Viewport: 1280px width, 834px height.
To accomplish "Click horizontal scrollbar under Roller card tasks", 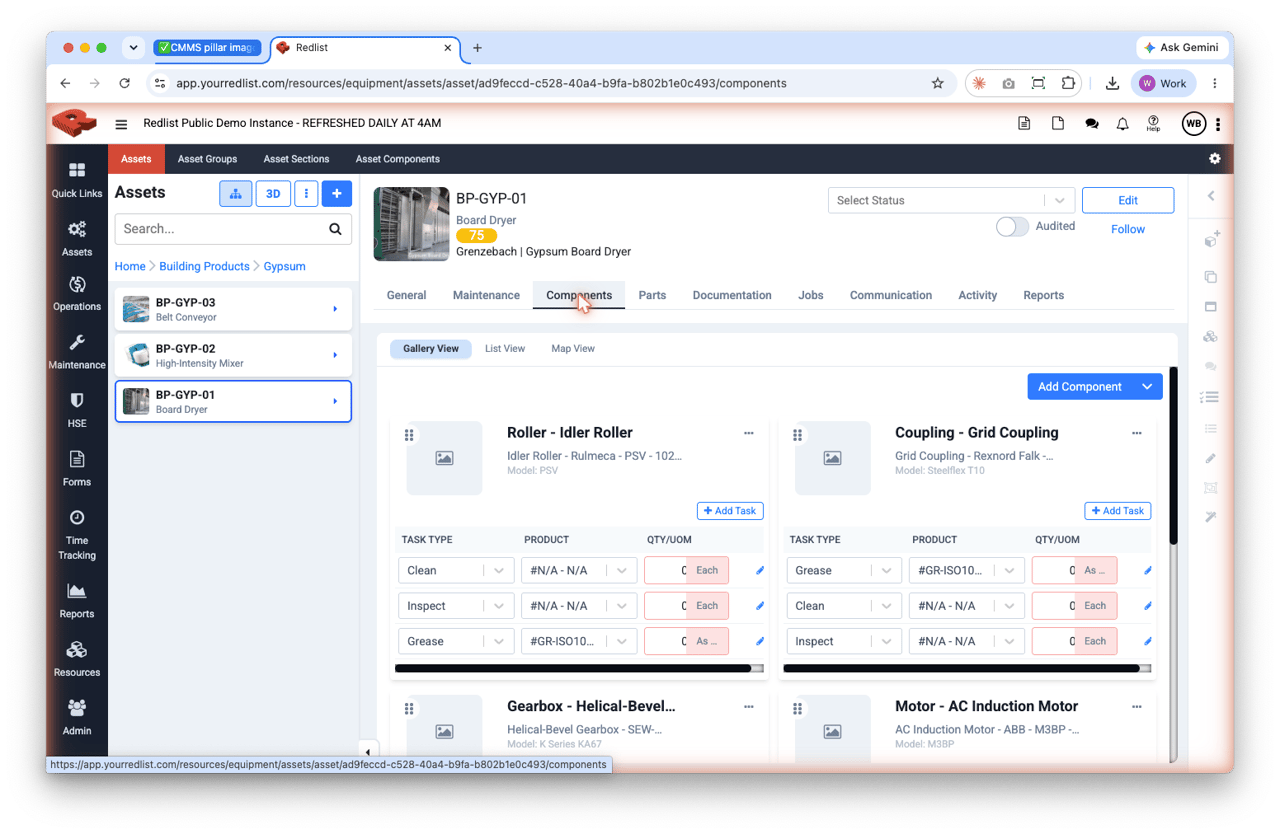I will (573, 668).
